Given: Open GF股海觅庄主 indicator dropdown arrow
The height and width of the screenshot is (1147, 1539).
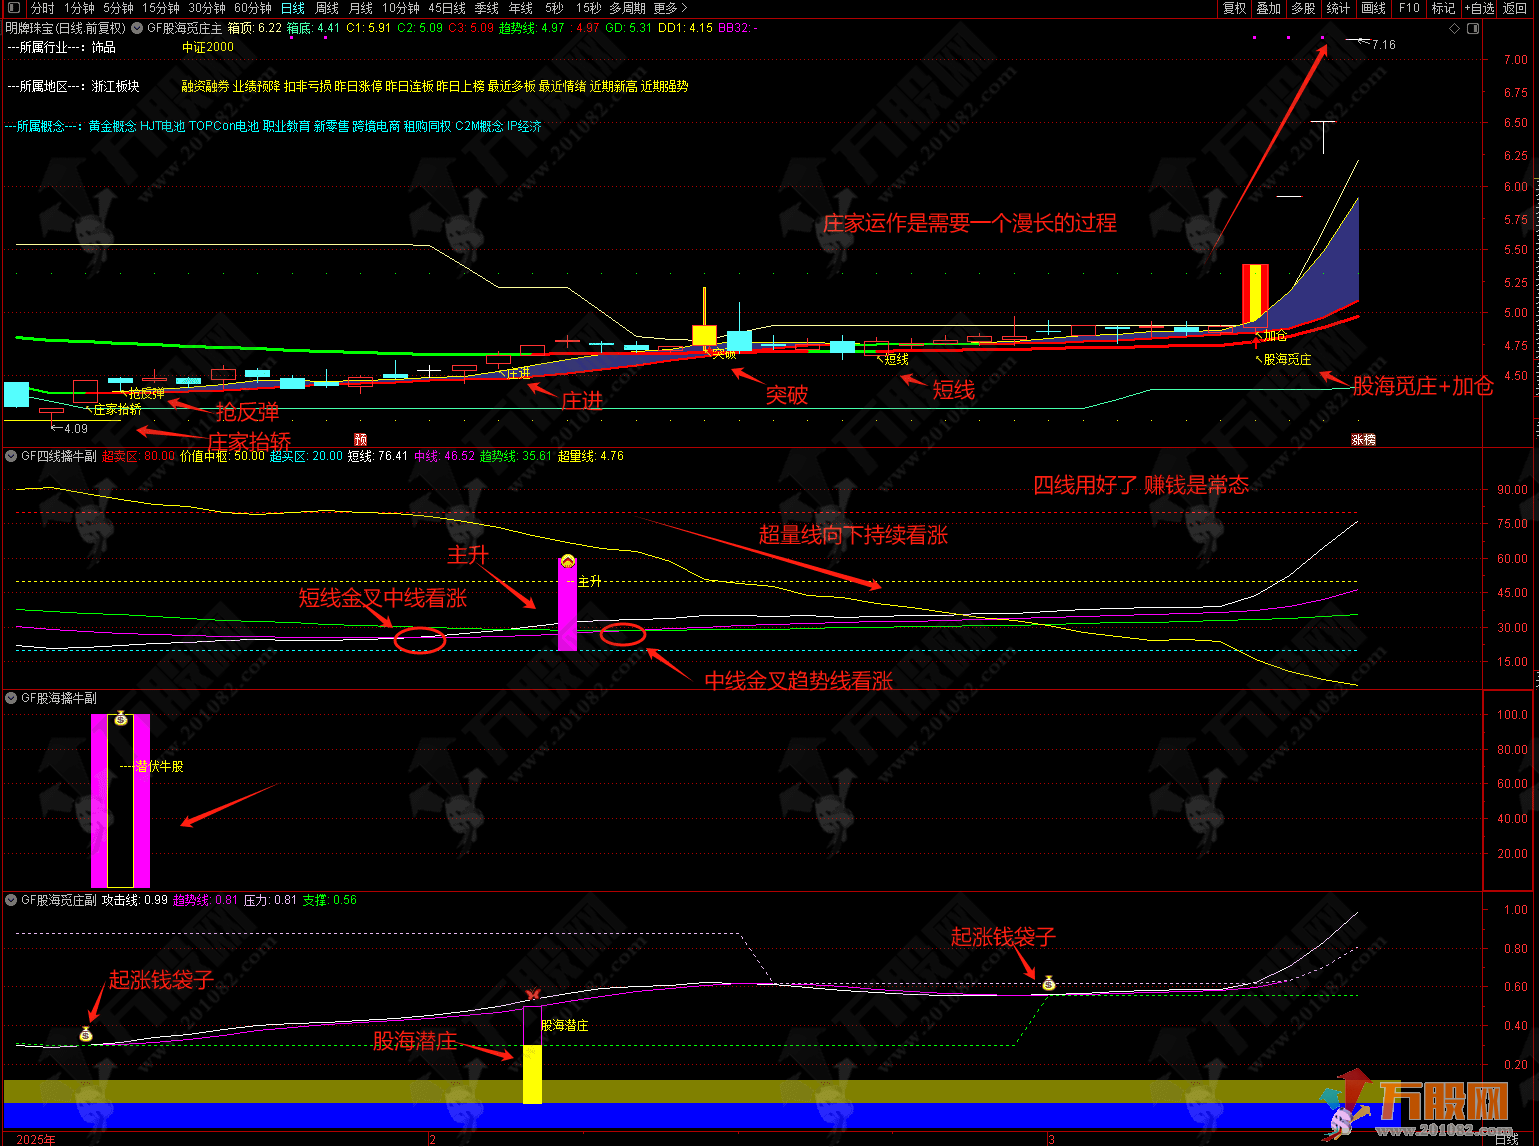Looking at the screenshot, I should coord(137,28).
